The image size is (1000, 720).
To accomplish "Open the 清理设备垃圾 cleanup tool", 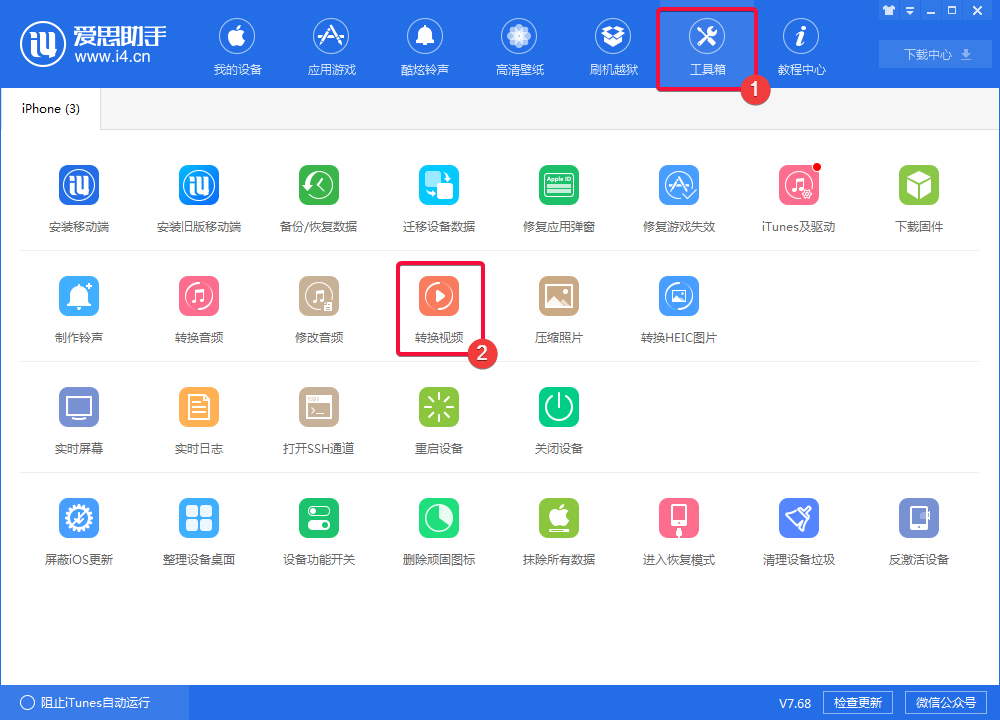I will coord(799,529).
